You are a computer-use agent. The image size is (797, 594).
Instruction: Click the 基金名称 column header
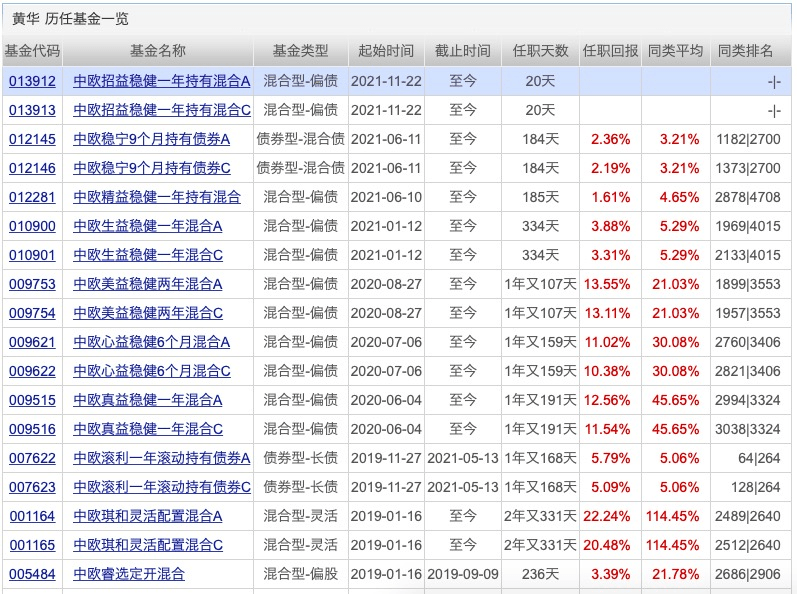(x=158, y=51)
